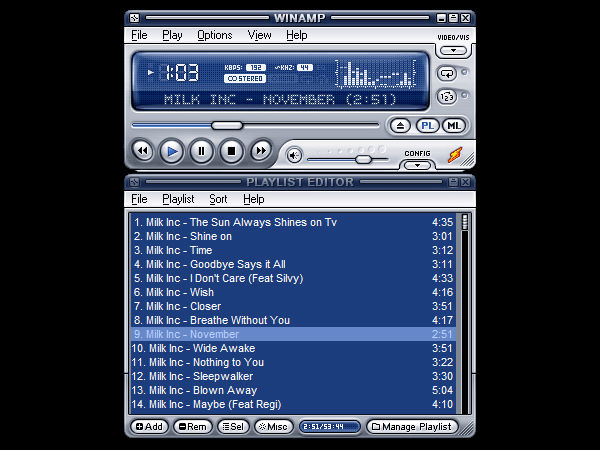Click the 1:03 elapsed time display
The width and height of the screenshot is (600, 450).
(179, 72)
